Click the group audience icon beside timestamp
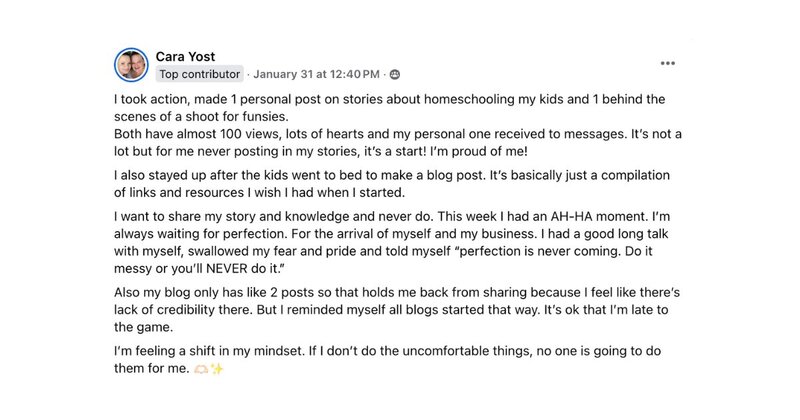800x420 pixels. point(394,75)
